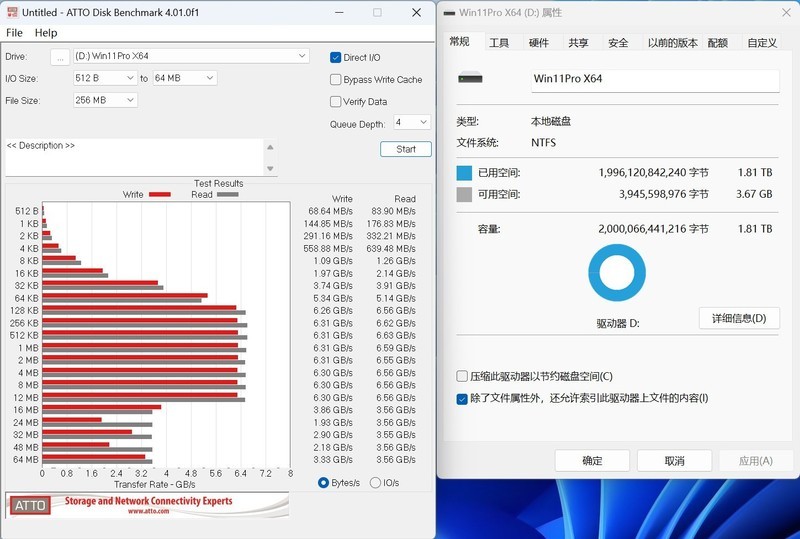Image resolution: width=800 pixels, height=539 pixels.
Task: Click the 3.86 GB/s write value
Action: [333, 410]
